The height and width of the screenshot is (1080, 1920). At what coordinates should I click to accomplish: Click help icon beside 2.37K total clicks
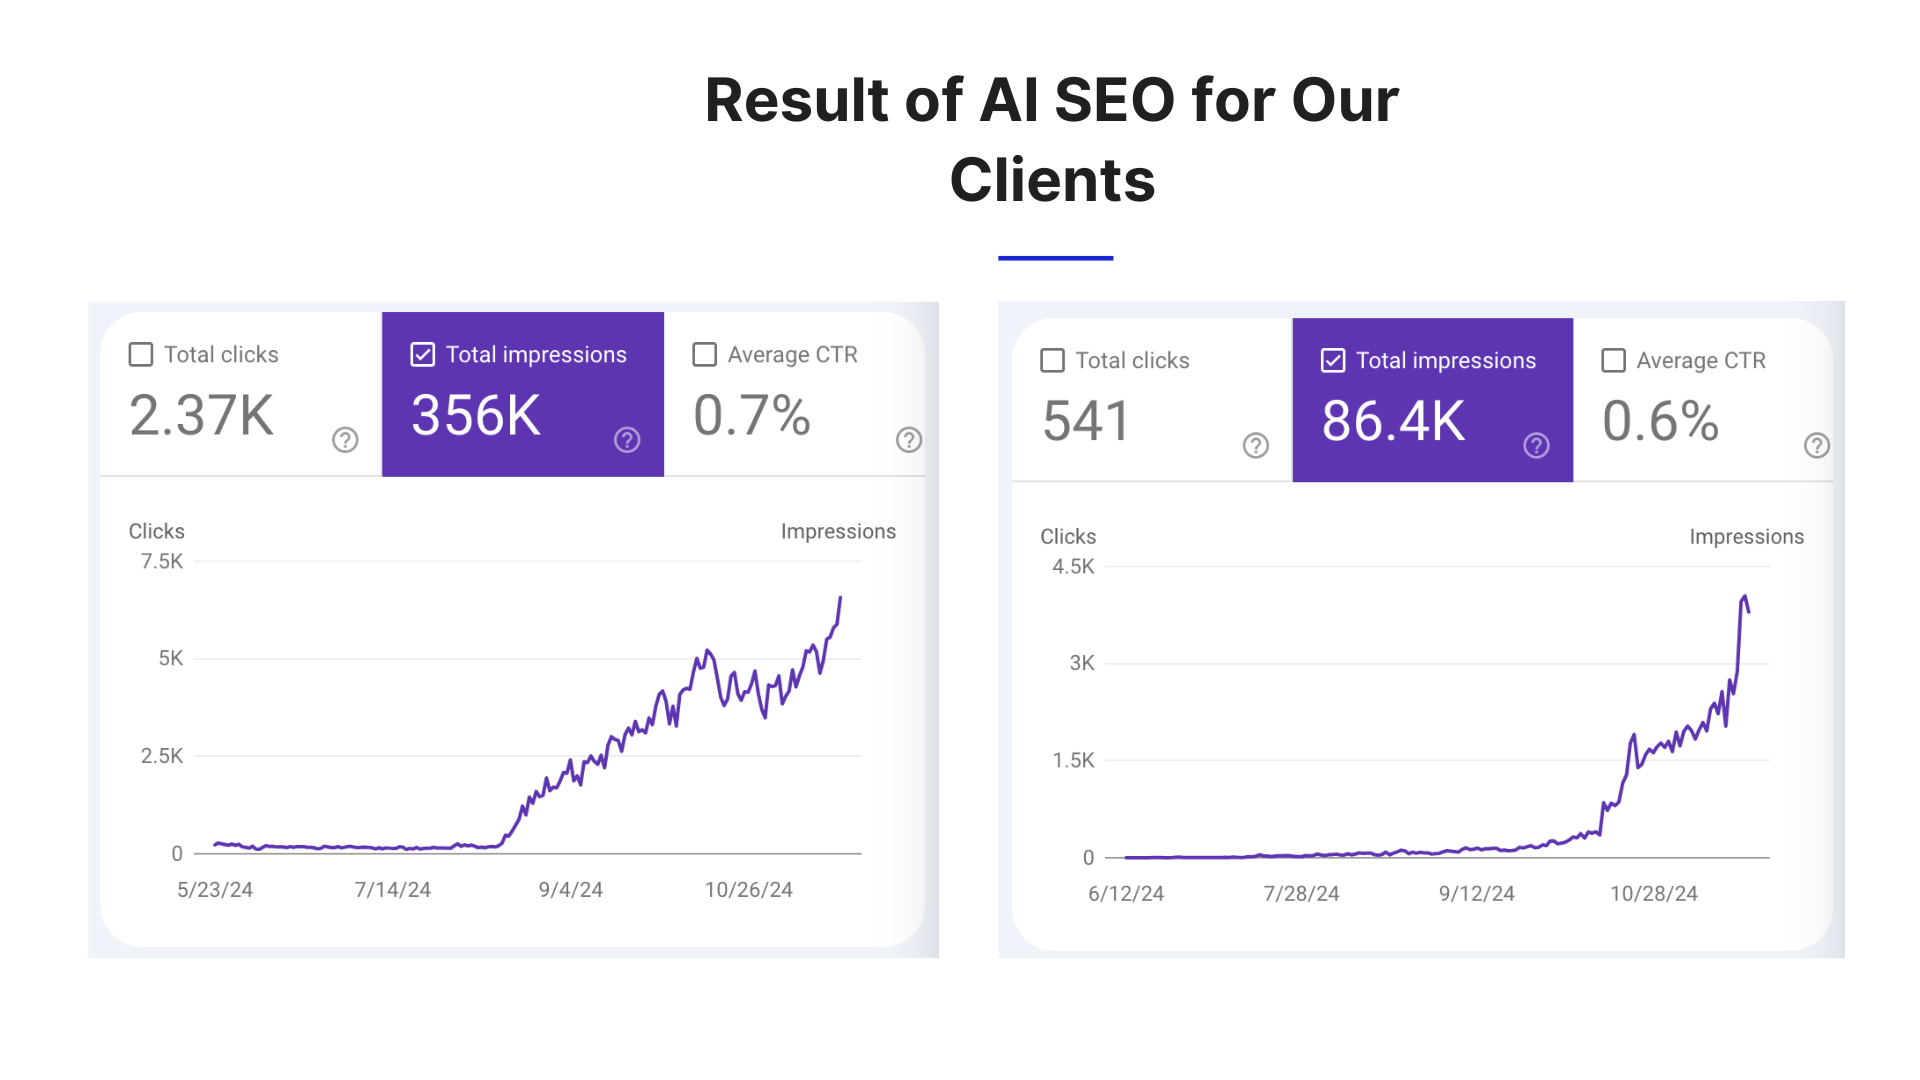point(344,440)
